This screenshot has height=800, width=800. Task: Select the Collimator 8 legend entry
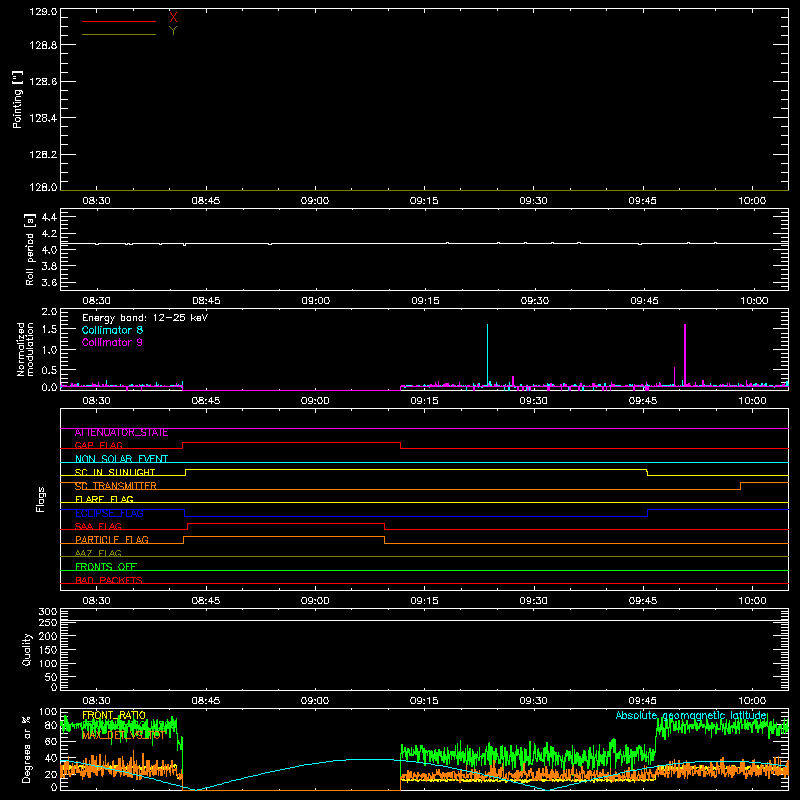(x=112, y=330)
